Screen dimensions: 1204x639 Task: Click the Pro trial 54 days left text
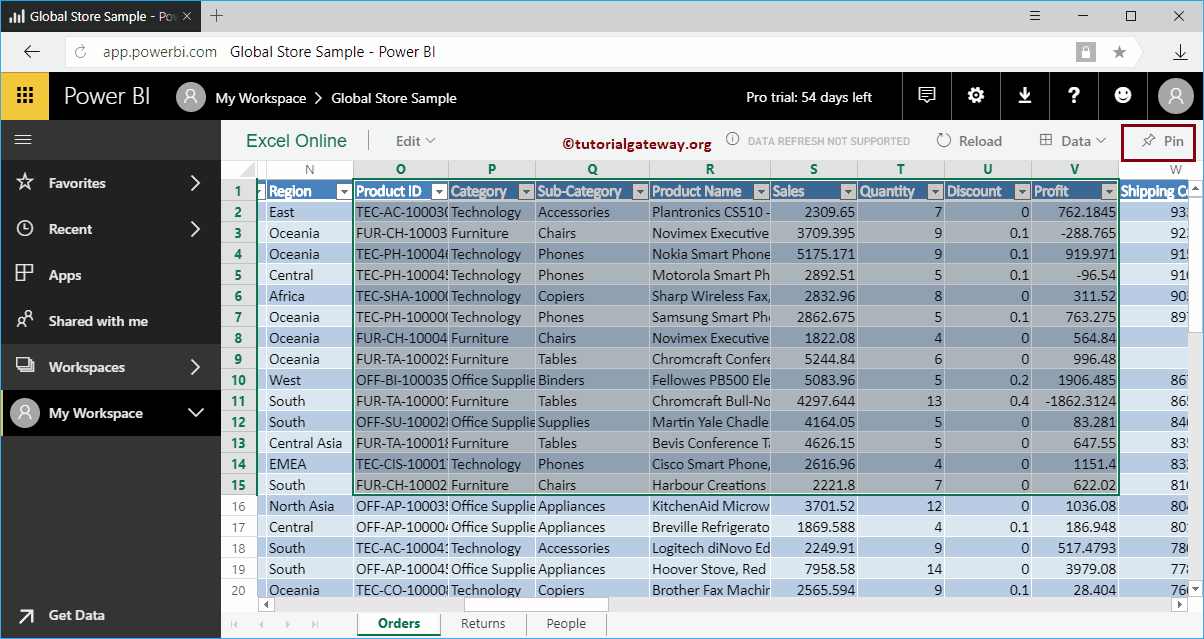[x=809, y=97]
